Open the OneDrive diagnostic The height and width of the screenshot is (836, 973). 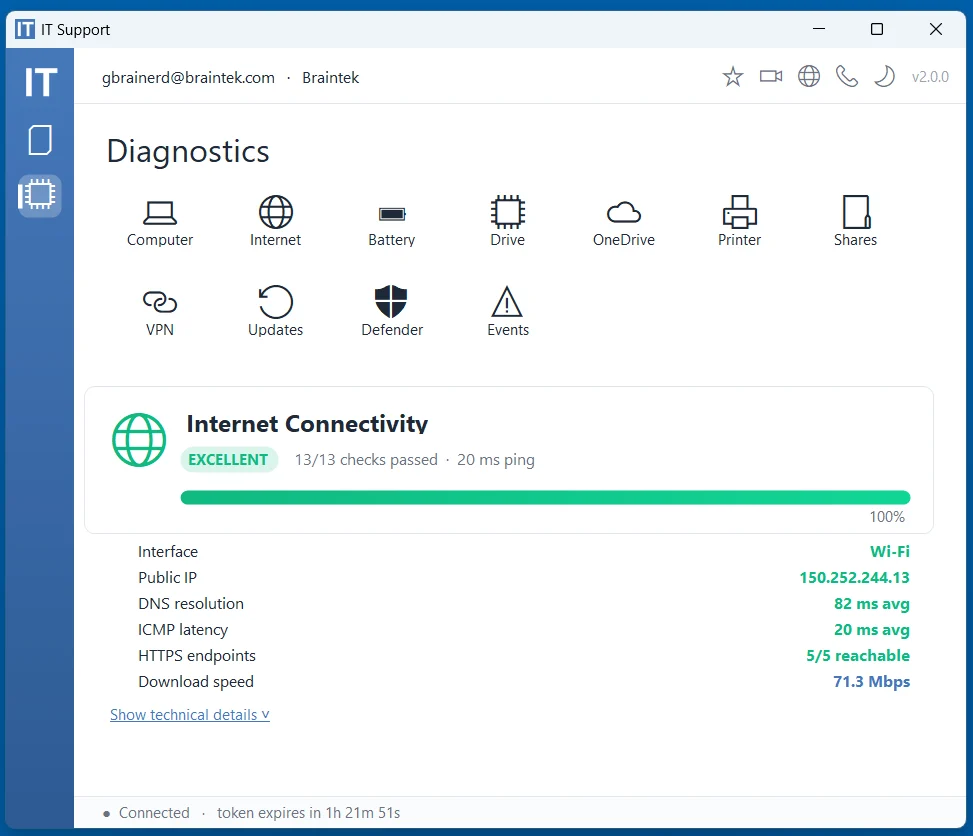(624, 224)
